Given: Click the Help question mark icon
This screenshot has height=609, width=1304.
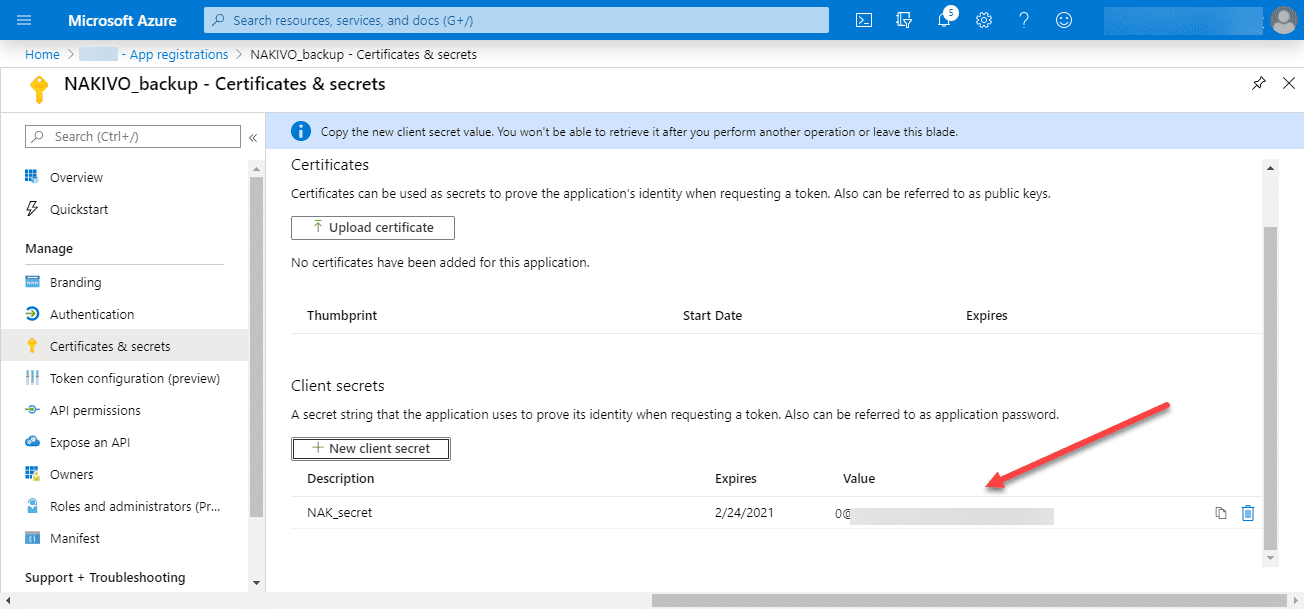Looking at the screenshot, I should pos(1024,20).
